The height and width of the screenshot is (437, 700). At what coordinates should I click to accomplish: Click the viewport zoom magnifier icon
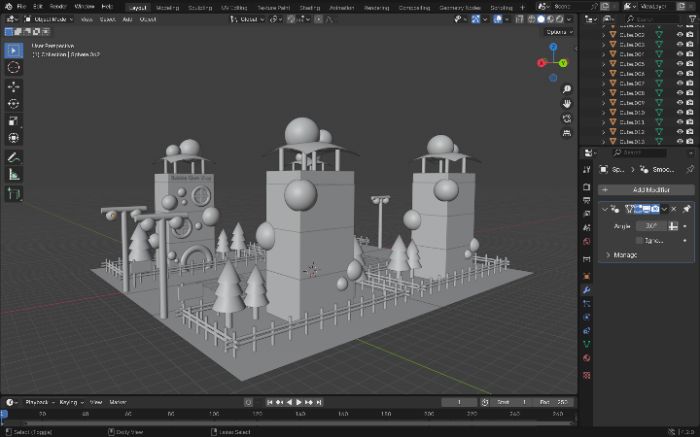pos(567,89)
